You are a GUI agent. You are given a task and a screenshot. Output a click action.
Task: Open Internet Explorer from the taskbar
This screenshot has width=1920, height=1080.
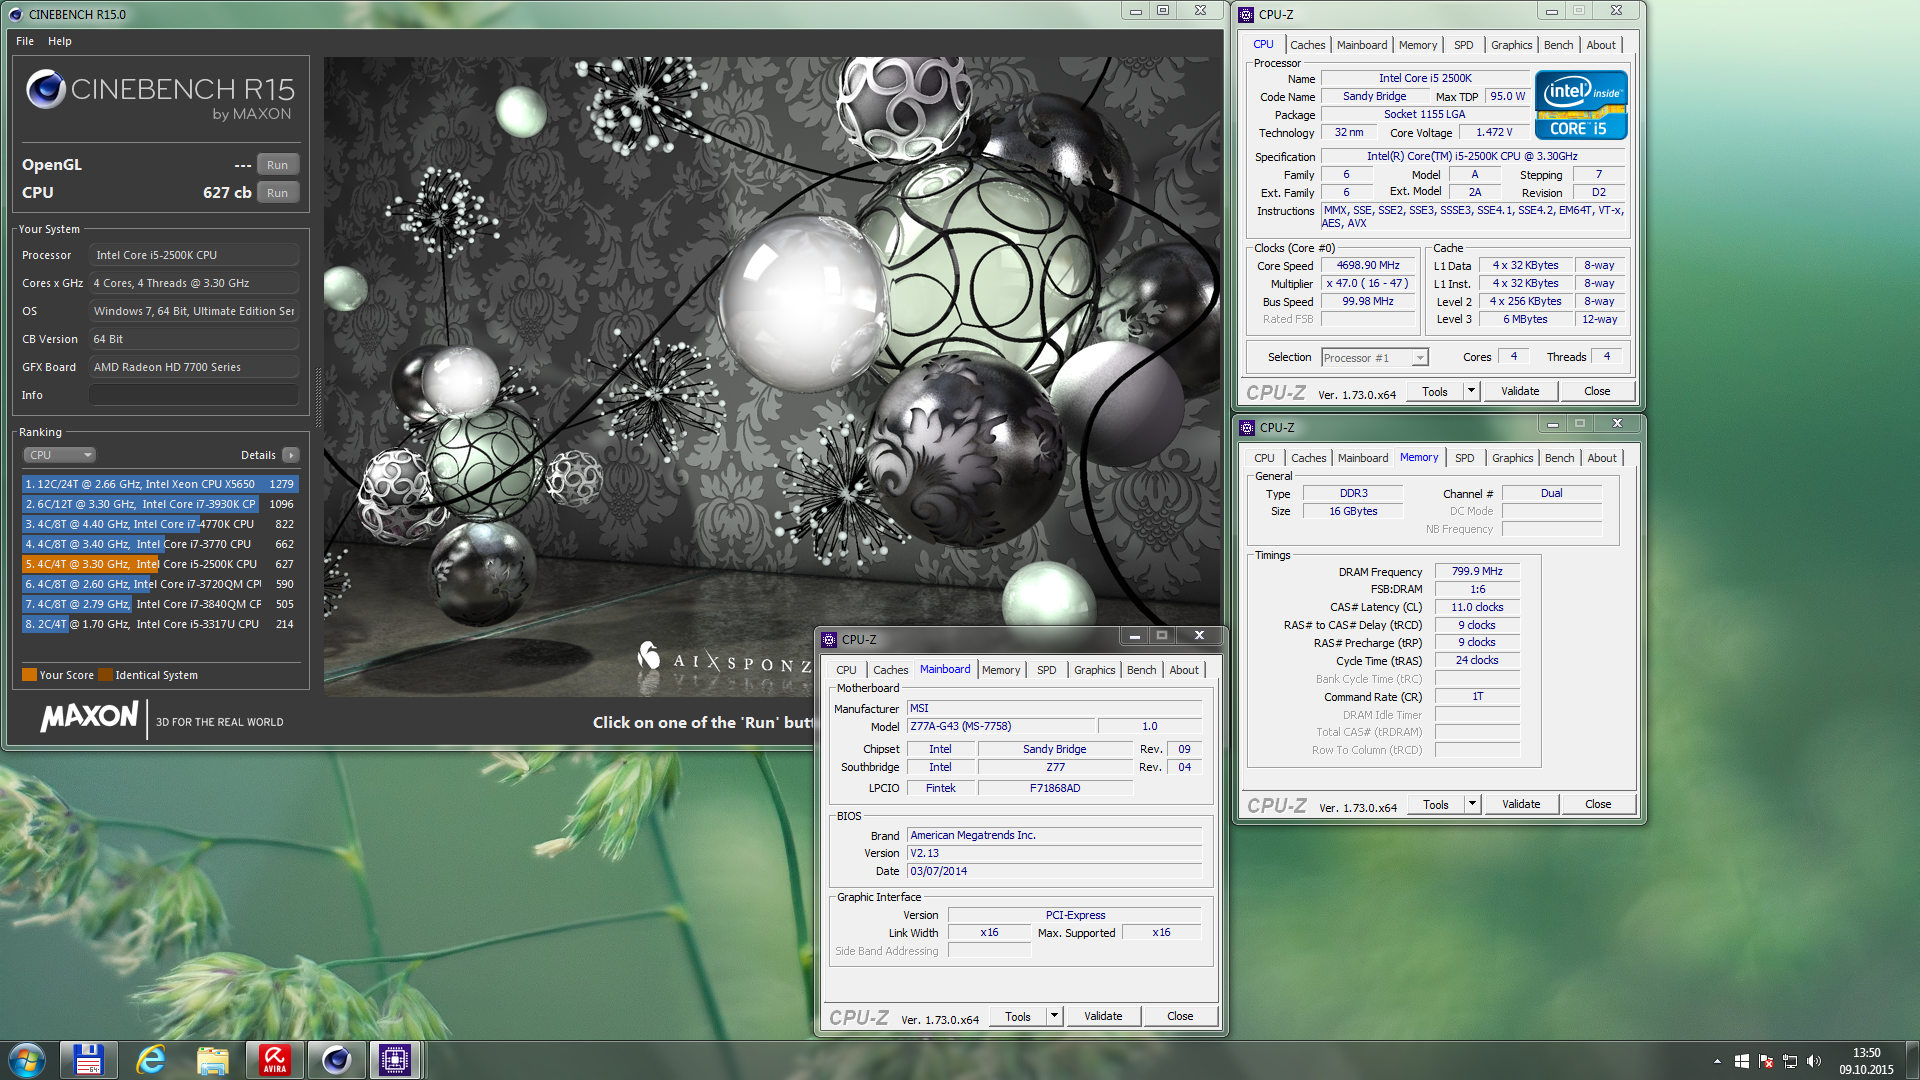click(x=151, y=1059)
